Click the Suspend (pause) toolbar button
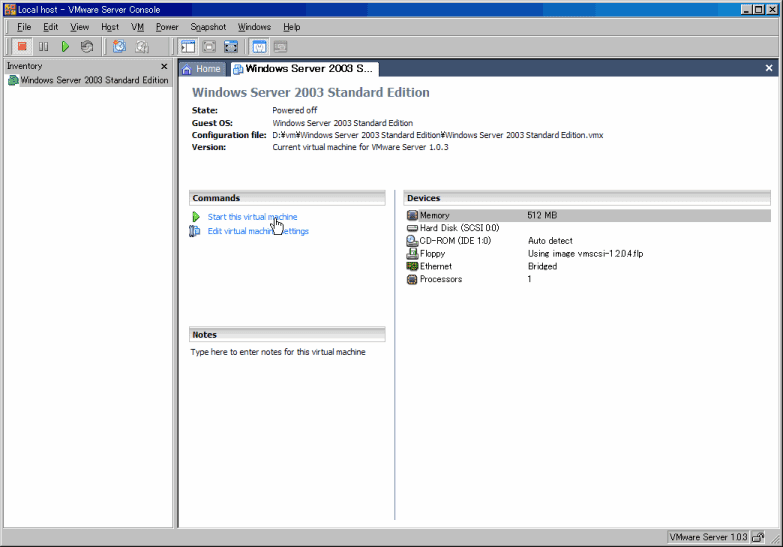The image size is (783, 547). 43,46
